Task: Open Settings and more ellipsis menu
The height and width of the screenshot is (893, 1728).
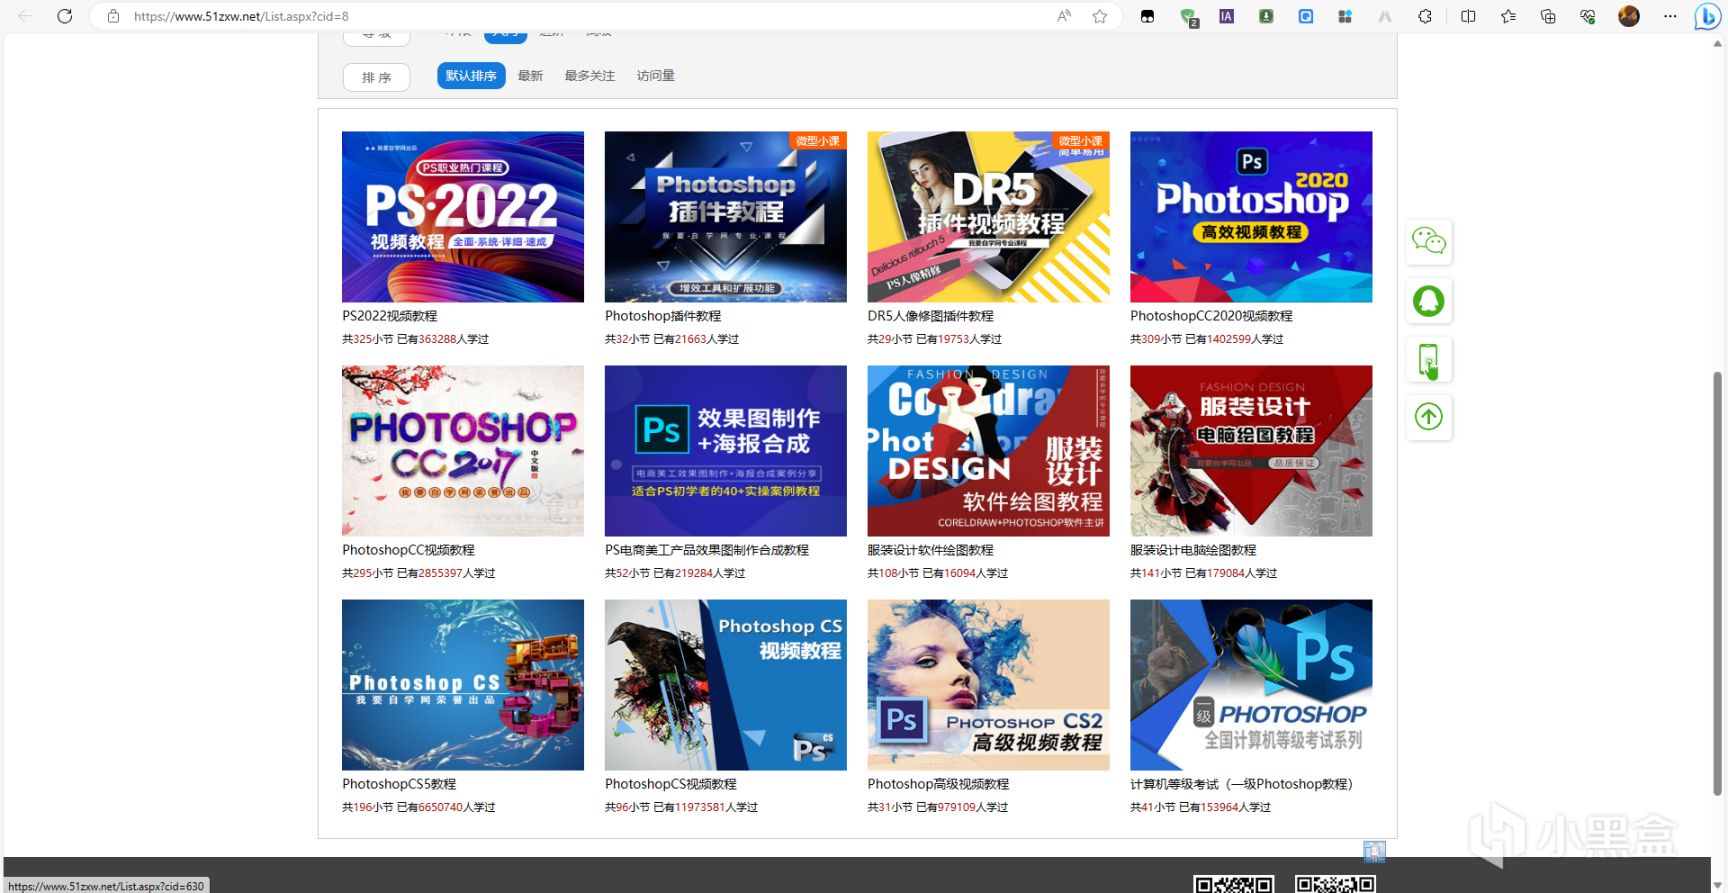Action: 1670,16
